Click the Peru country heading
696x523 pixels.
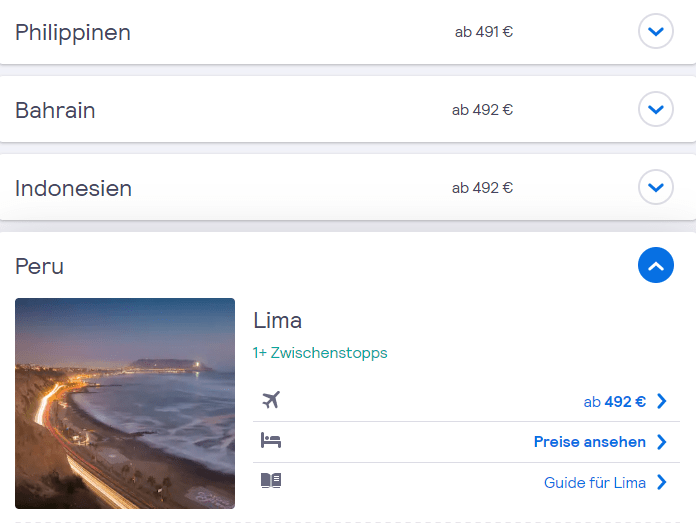click(x=40, y=266)
